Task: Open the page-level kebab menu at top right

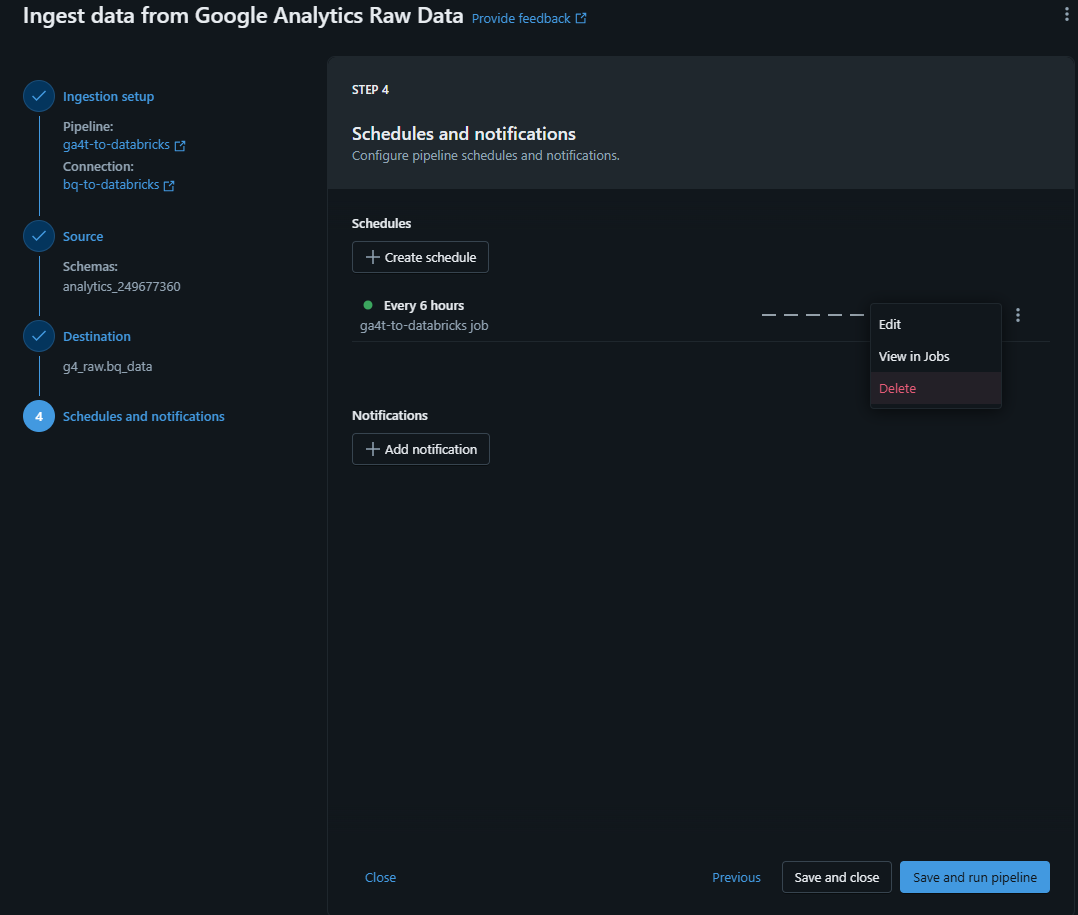Action: point(1066,14)
